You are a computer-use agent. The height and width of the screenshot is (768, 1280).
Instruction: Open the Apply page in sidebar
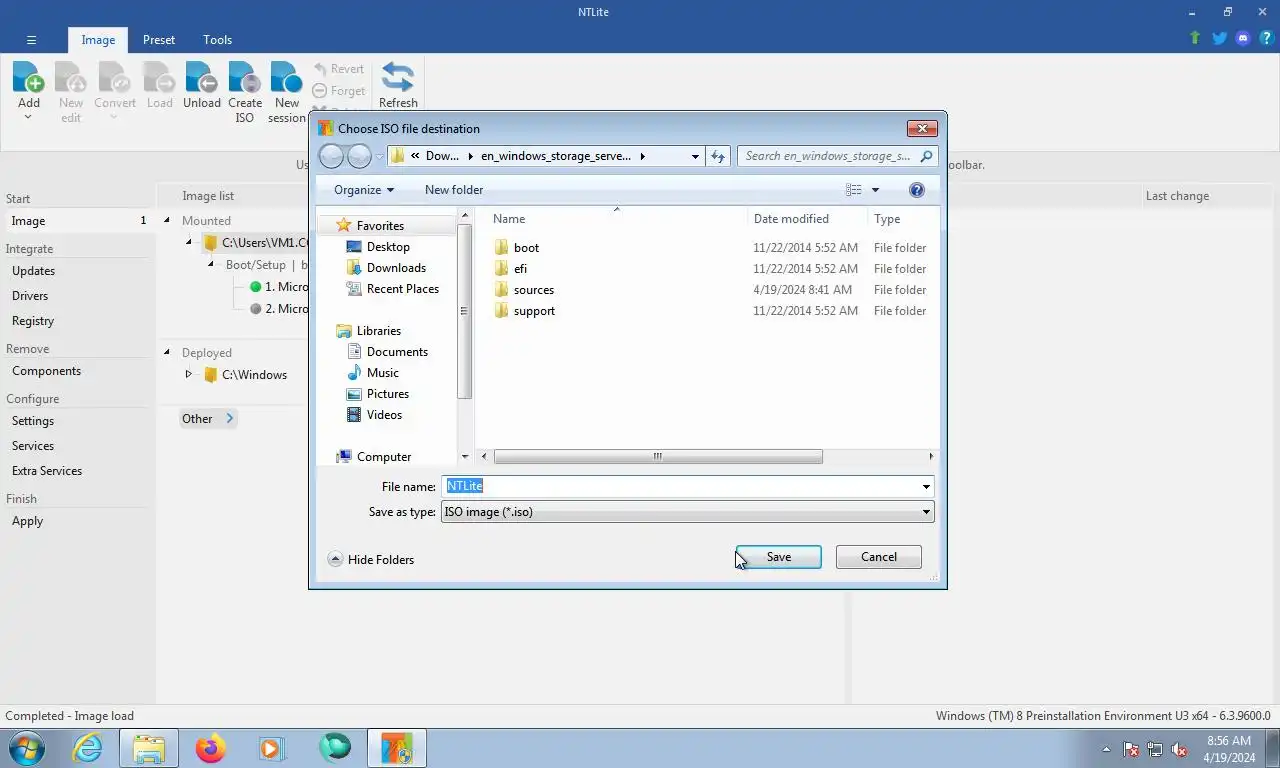tap(27, 521)
